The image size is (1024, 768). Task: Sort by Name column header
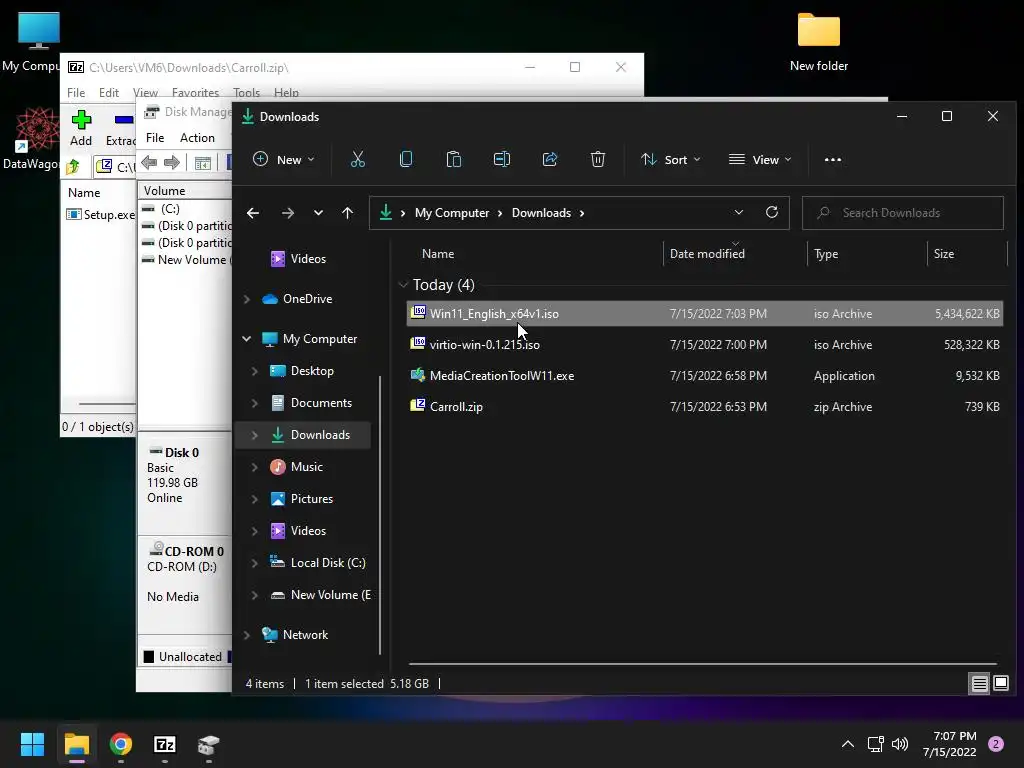coord(438,254)
